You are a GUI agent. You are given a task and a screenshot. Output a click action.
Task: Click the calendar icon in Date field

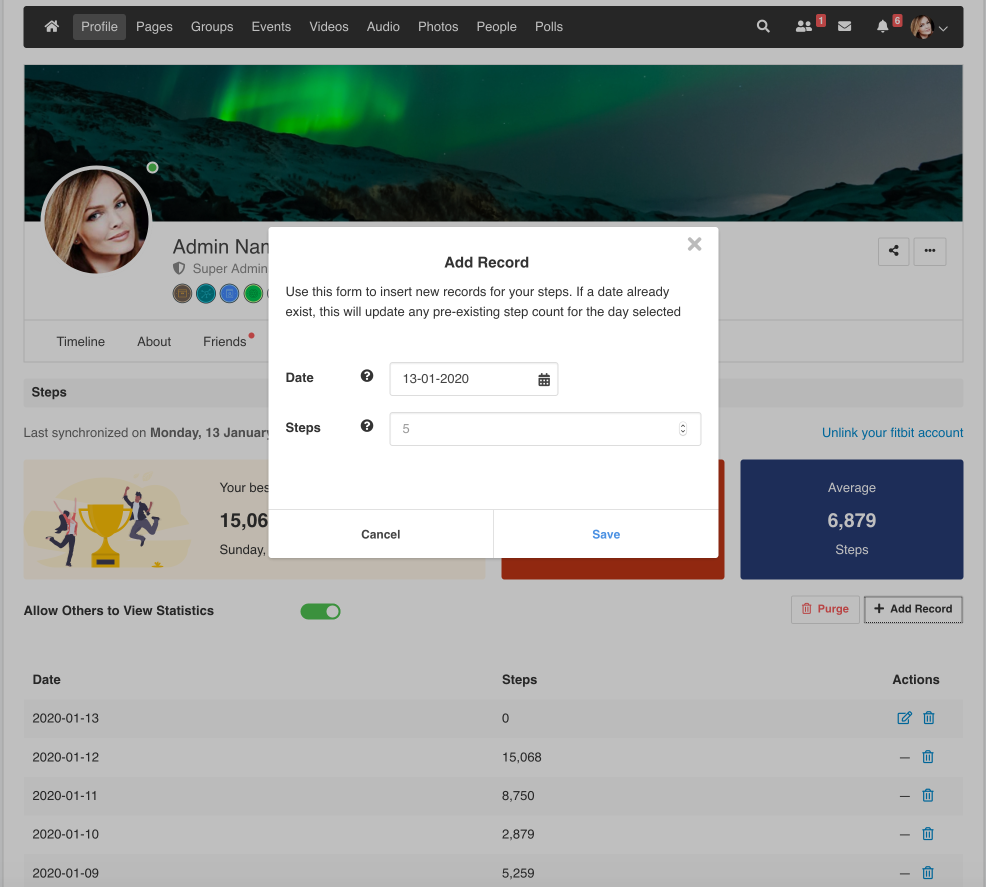pyautogui.click(x=544, y=379)
